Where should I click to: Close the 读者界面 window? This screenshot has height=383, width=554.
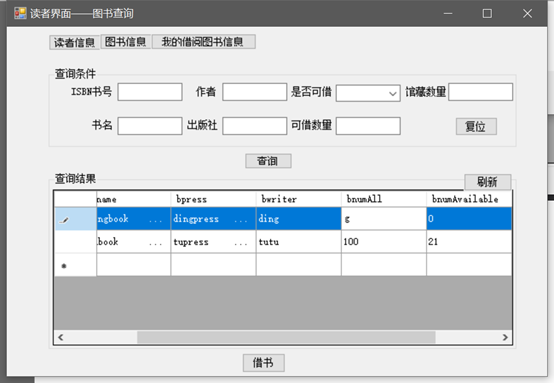[x=528, y=13]
